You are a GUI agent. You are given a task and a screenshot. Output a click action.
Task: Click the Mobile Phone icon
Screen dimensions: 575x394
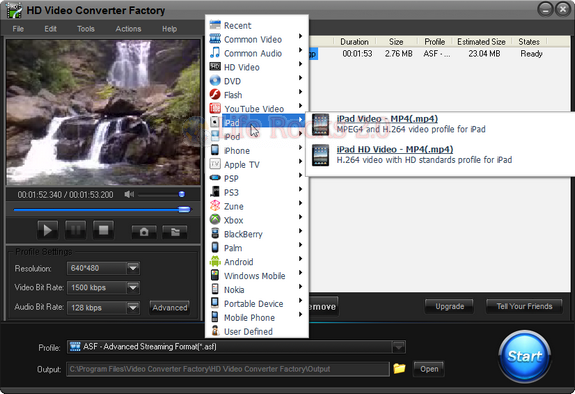(215, 317)
